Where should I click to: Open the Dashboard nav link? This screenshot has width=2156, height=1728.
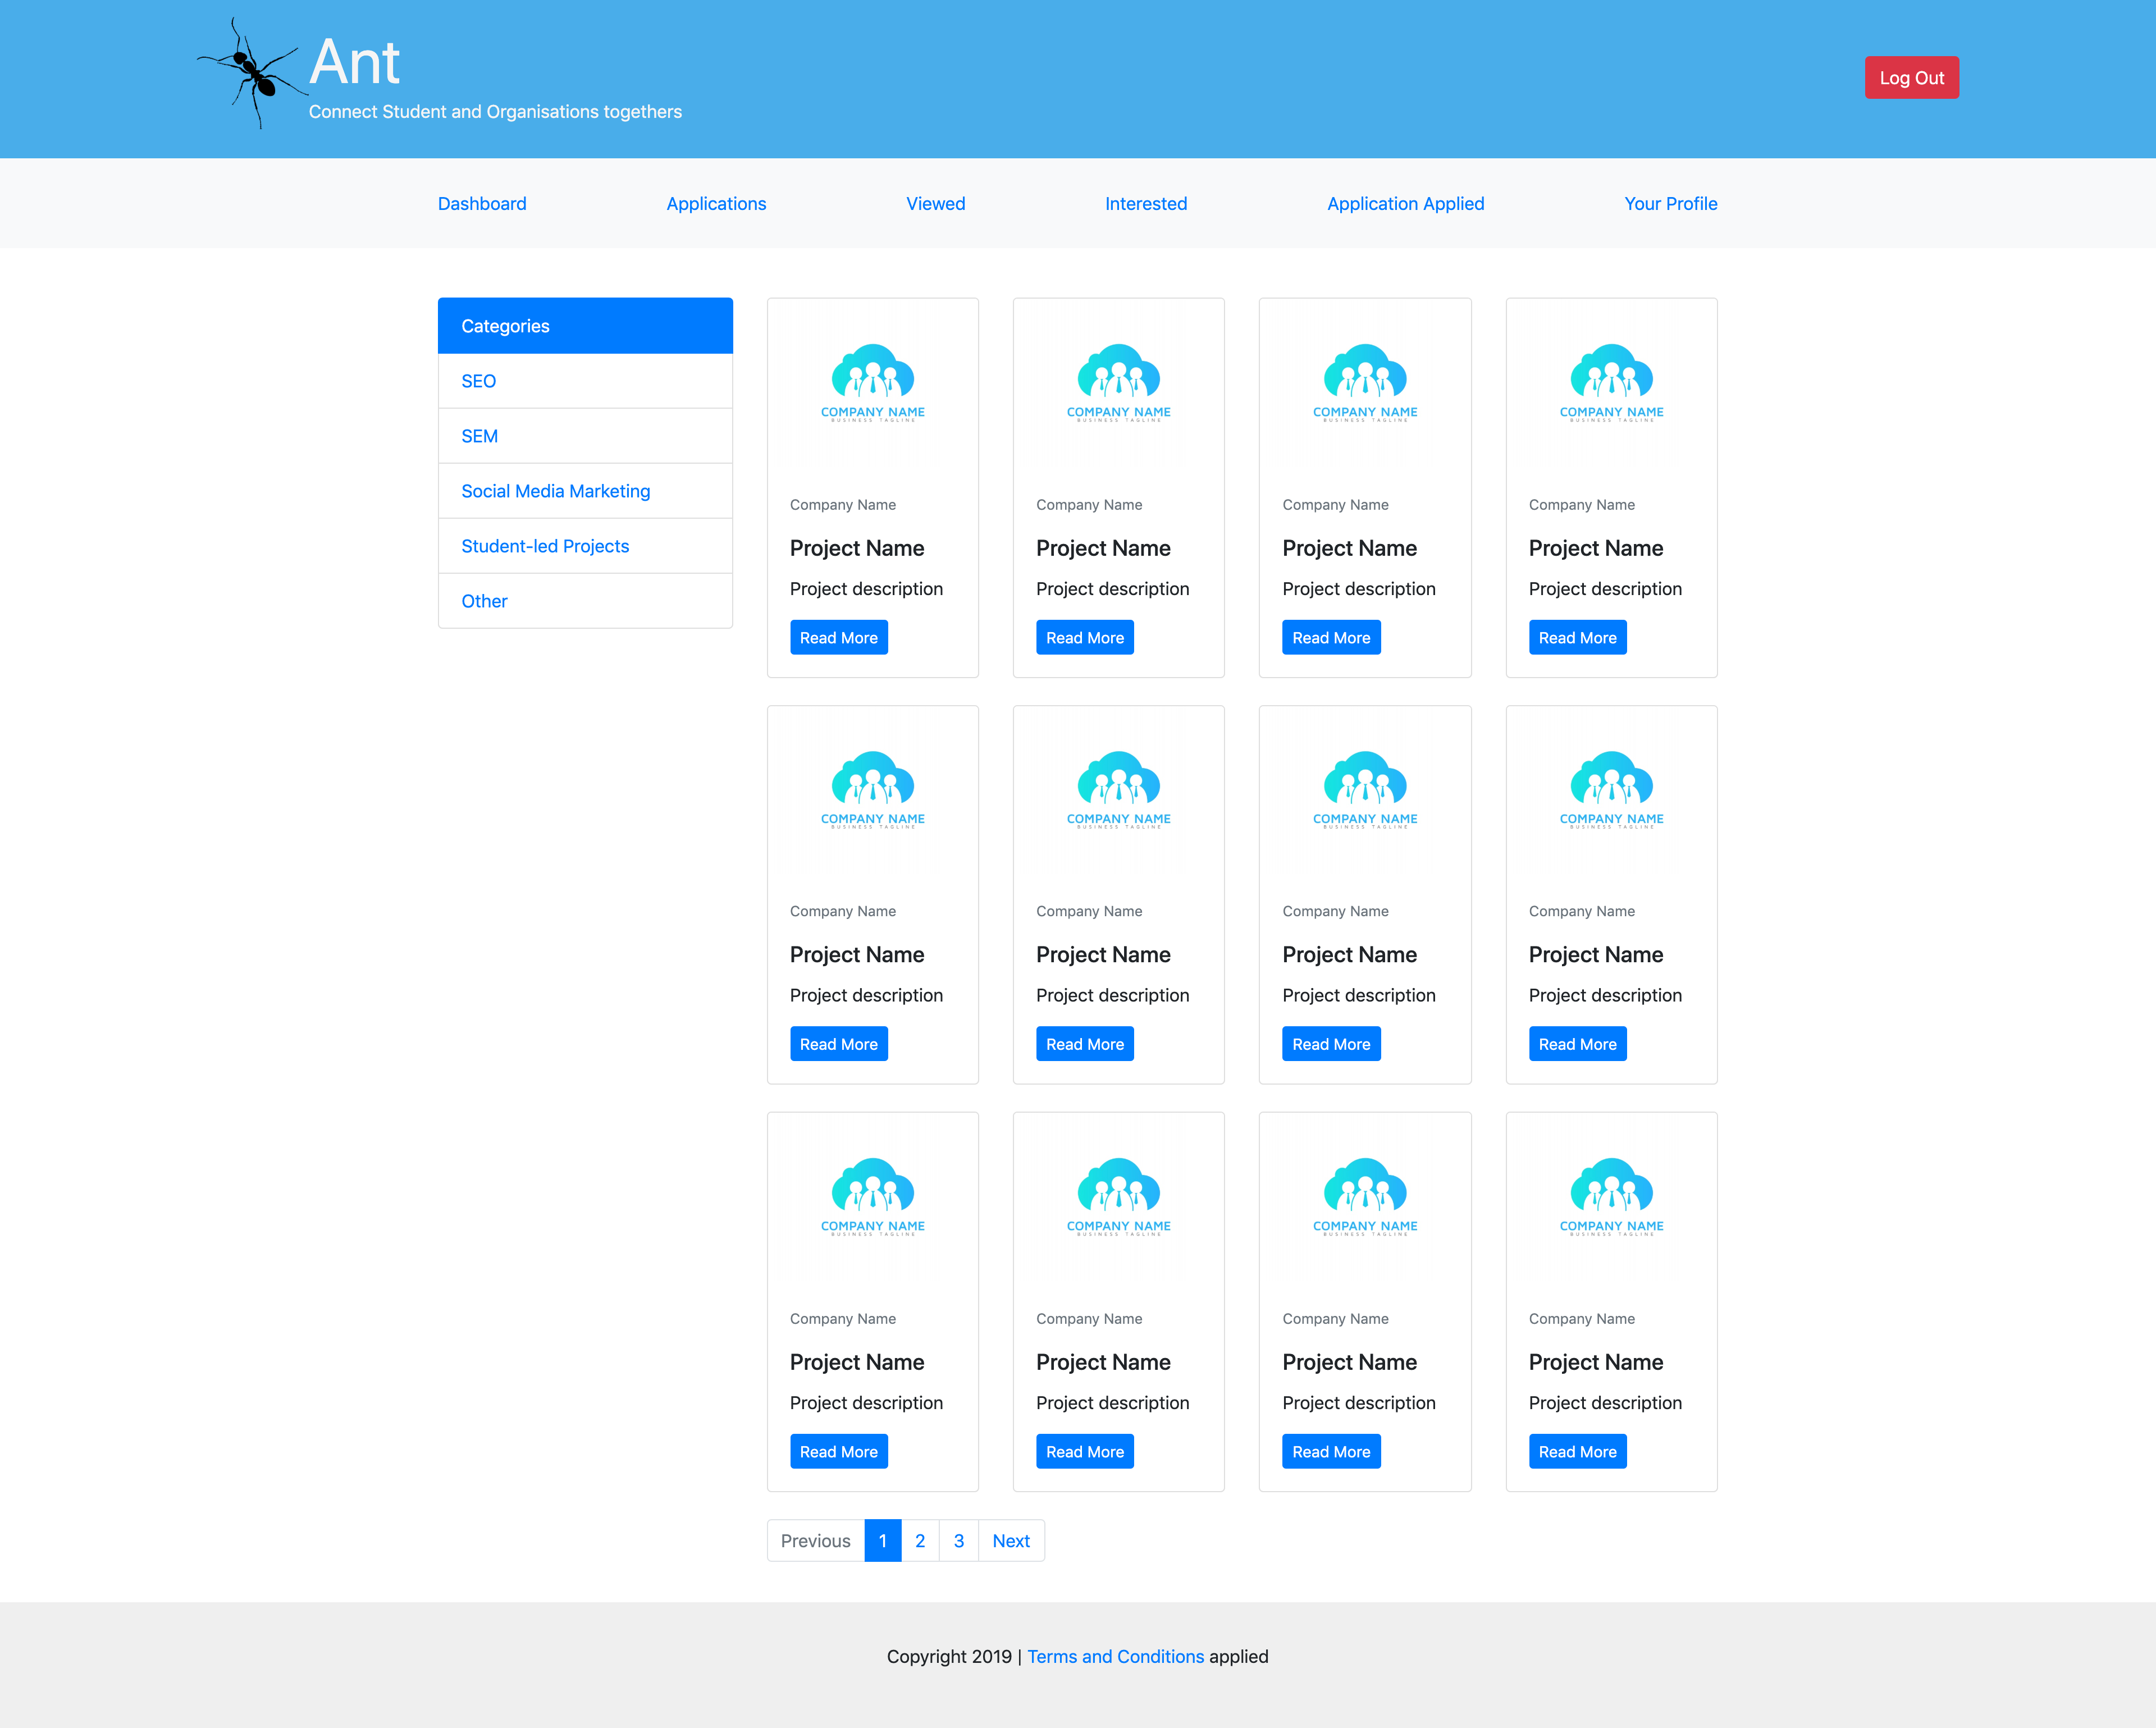[482, 204]
